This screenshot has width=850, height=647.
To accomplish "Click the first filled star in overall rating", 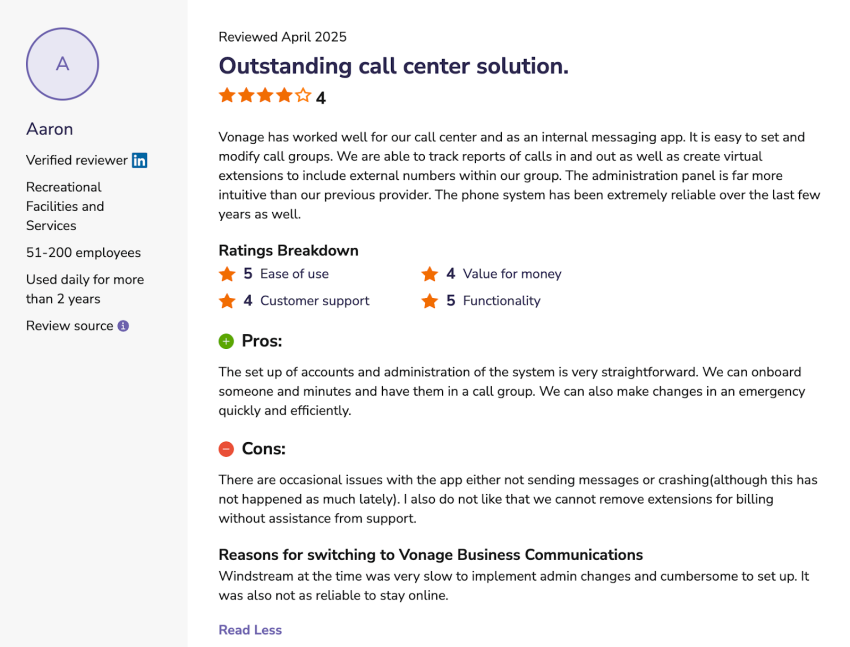I will pyautogui.click(x=227, y=96).
